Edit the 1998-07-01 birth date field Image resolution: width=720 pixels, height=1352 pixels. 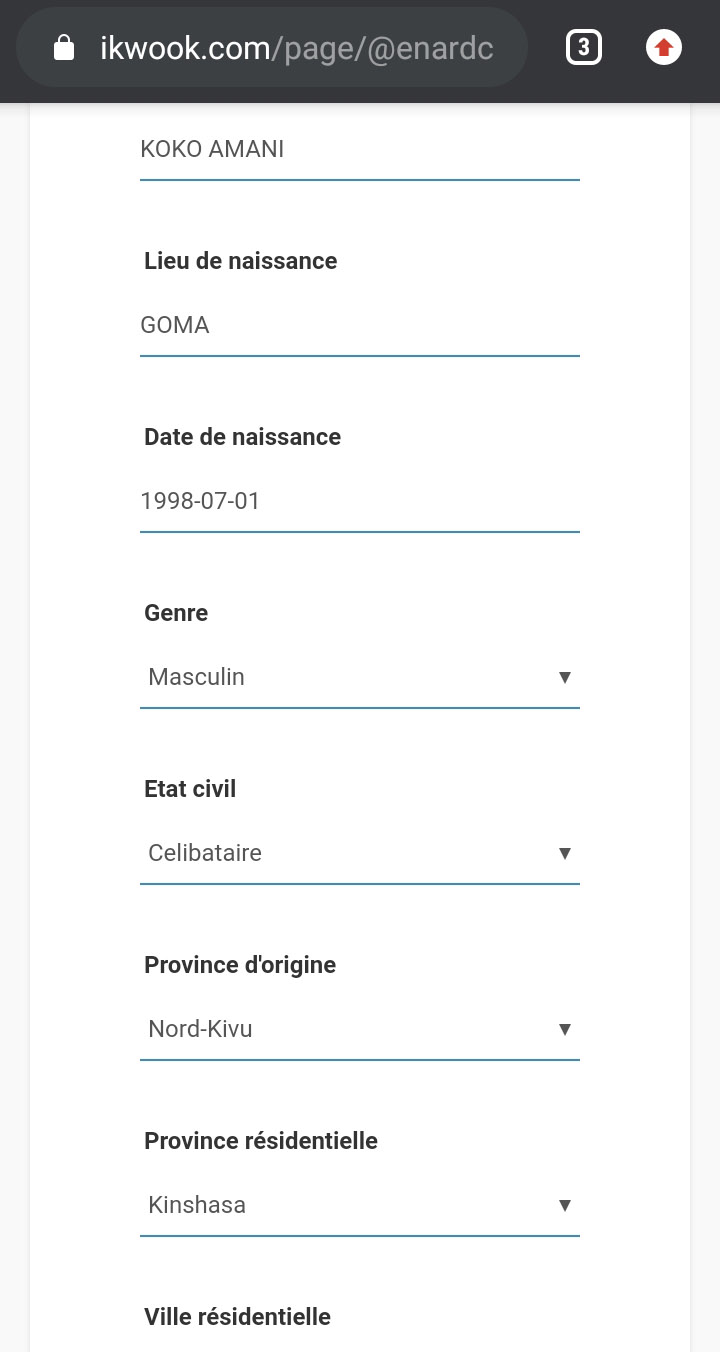[359, 502]
